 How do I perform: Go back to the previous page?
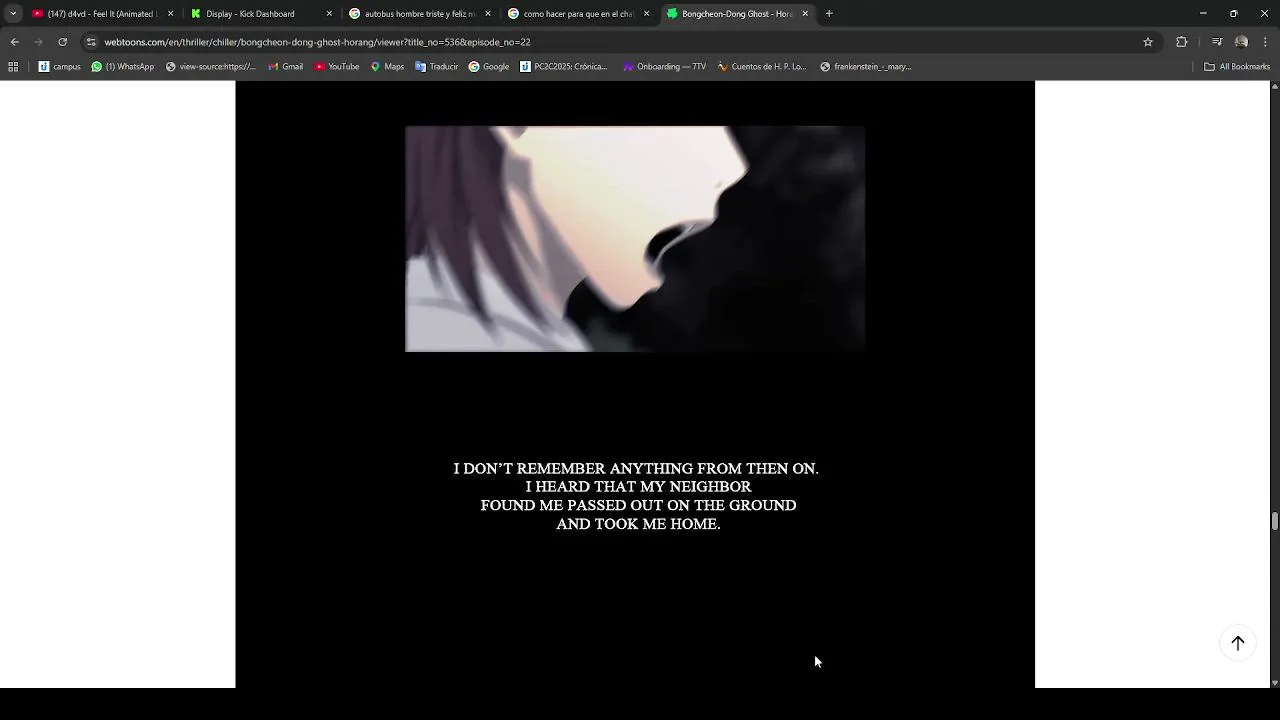14,42
